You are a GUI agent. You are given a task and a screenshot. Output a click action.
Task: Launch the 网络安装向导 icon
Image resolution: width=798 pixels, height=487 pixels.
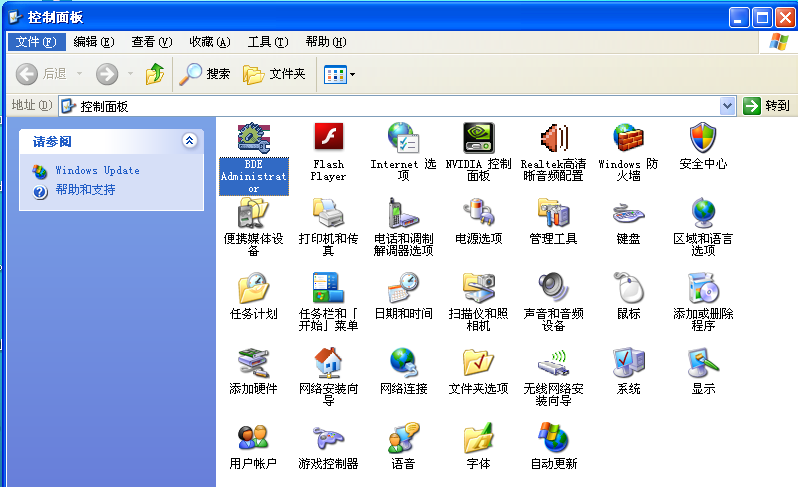(328, 363)
